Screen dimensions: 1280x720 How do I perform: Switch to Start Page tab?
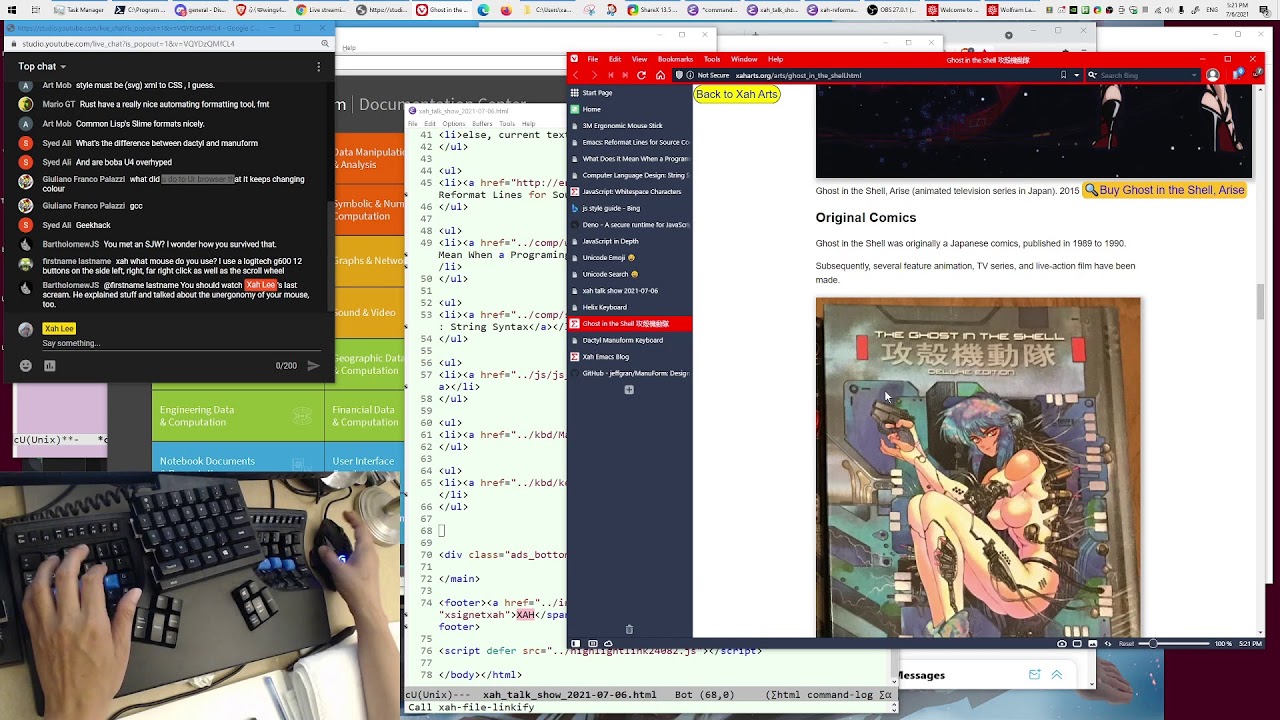click(629, 93)
